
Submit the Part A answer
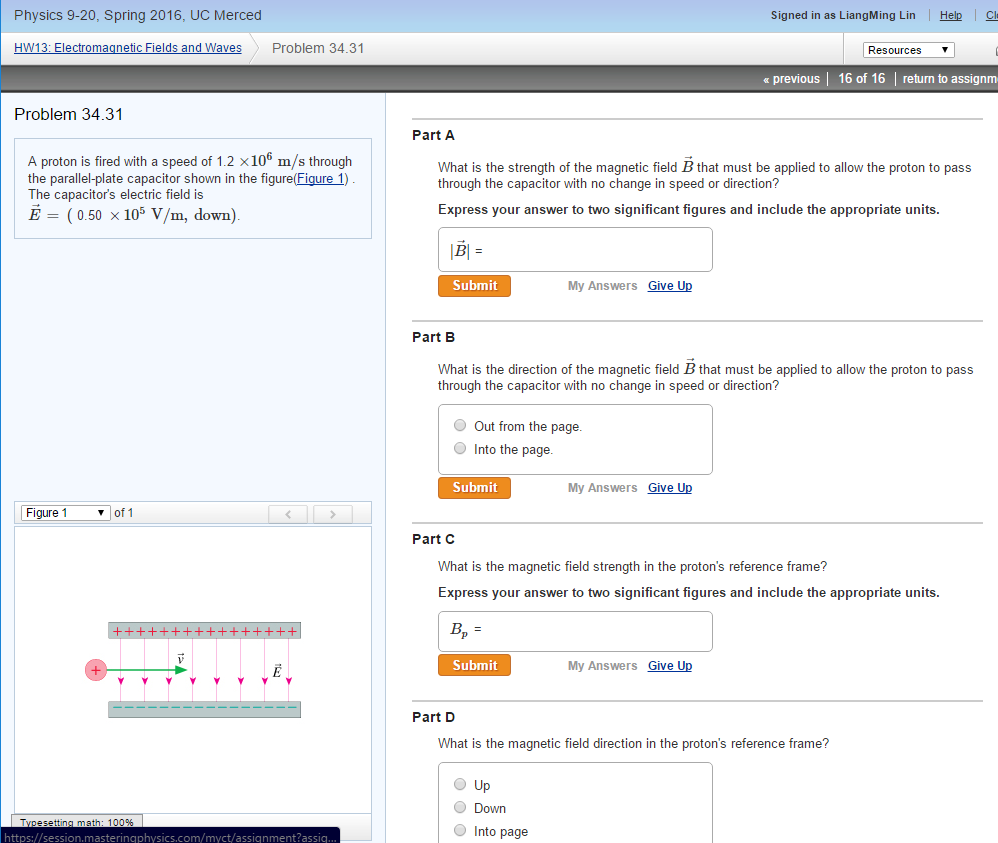tap(474, 285)
